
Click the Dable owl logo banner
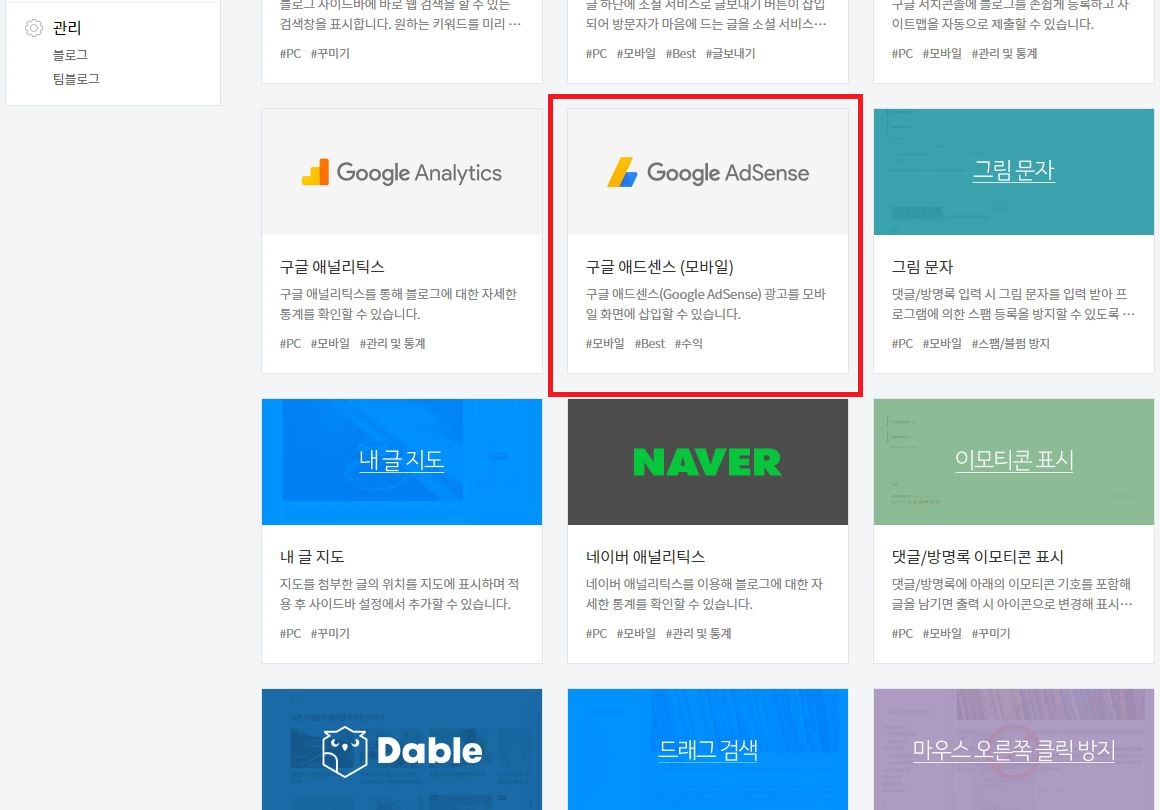click(x=402, y=749)
